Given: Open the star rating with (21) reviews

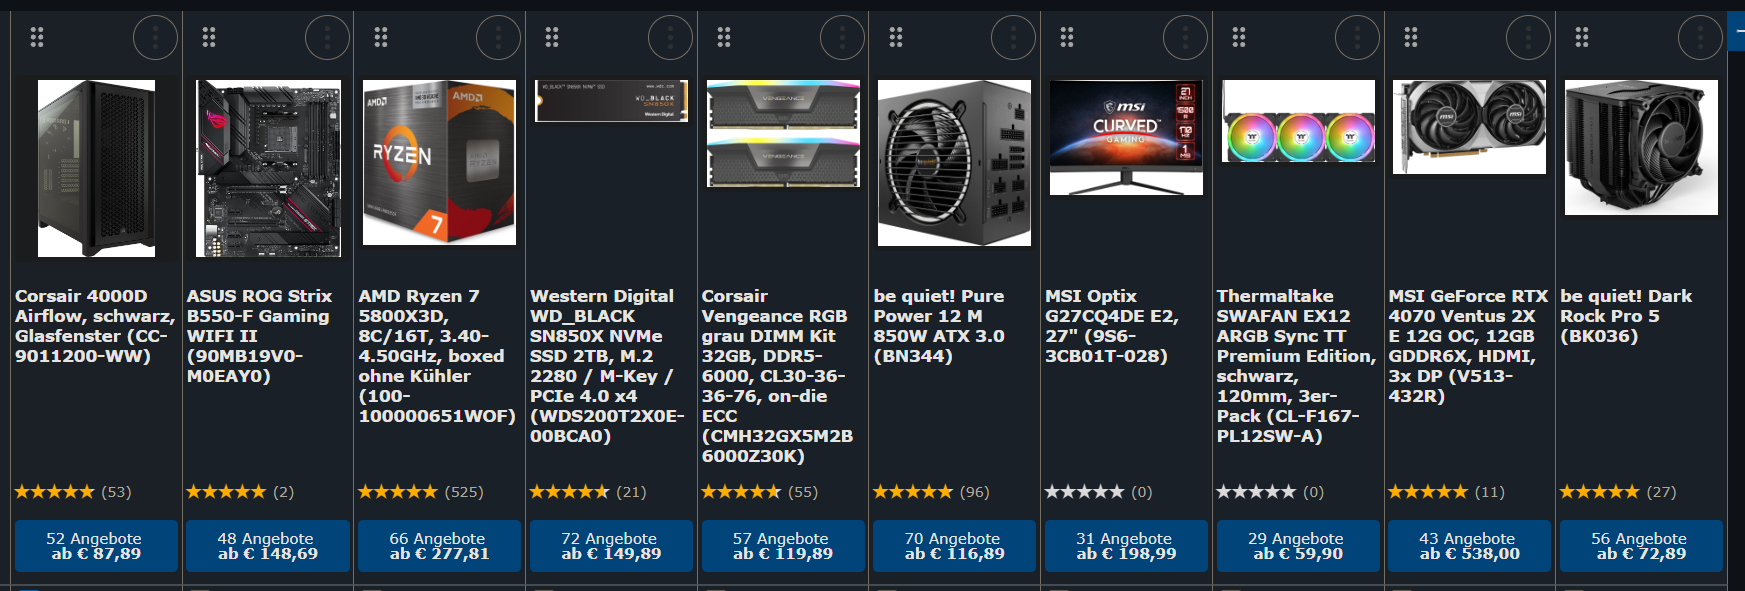Looking at the screenshot, I should [588, 492].
